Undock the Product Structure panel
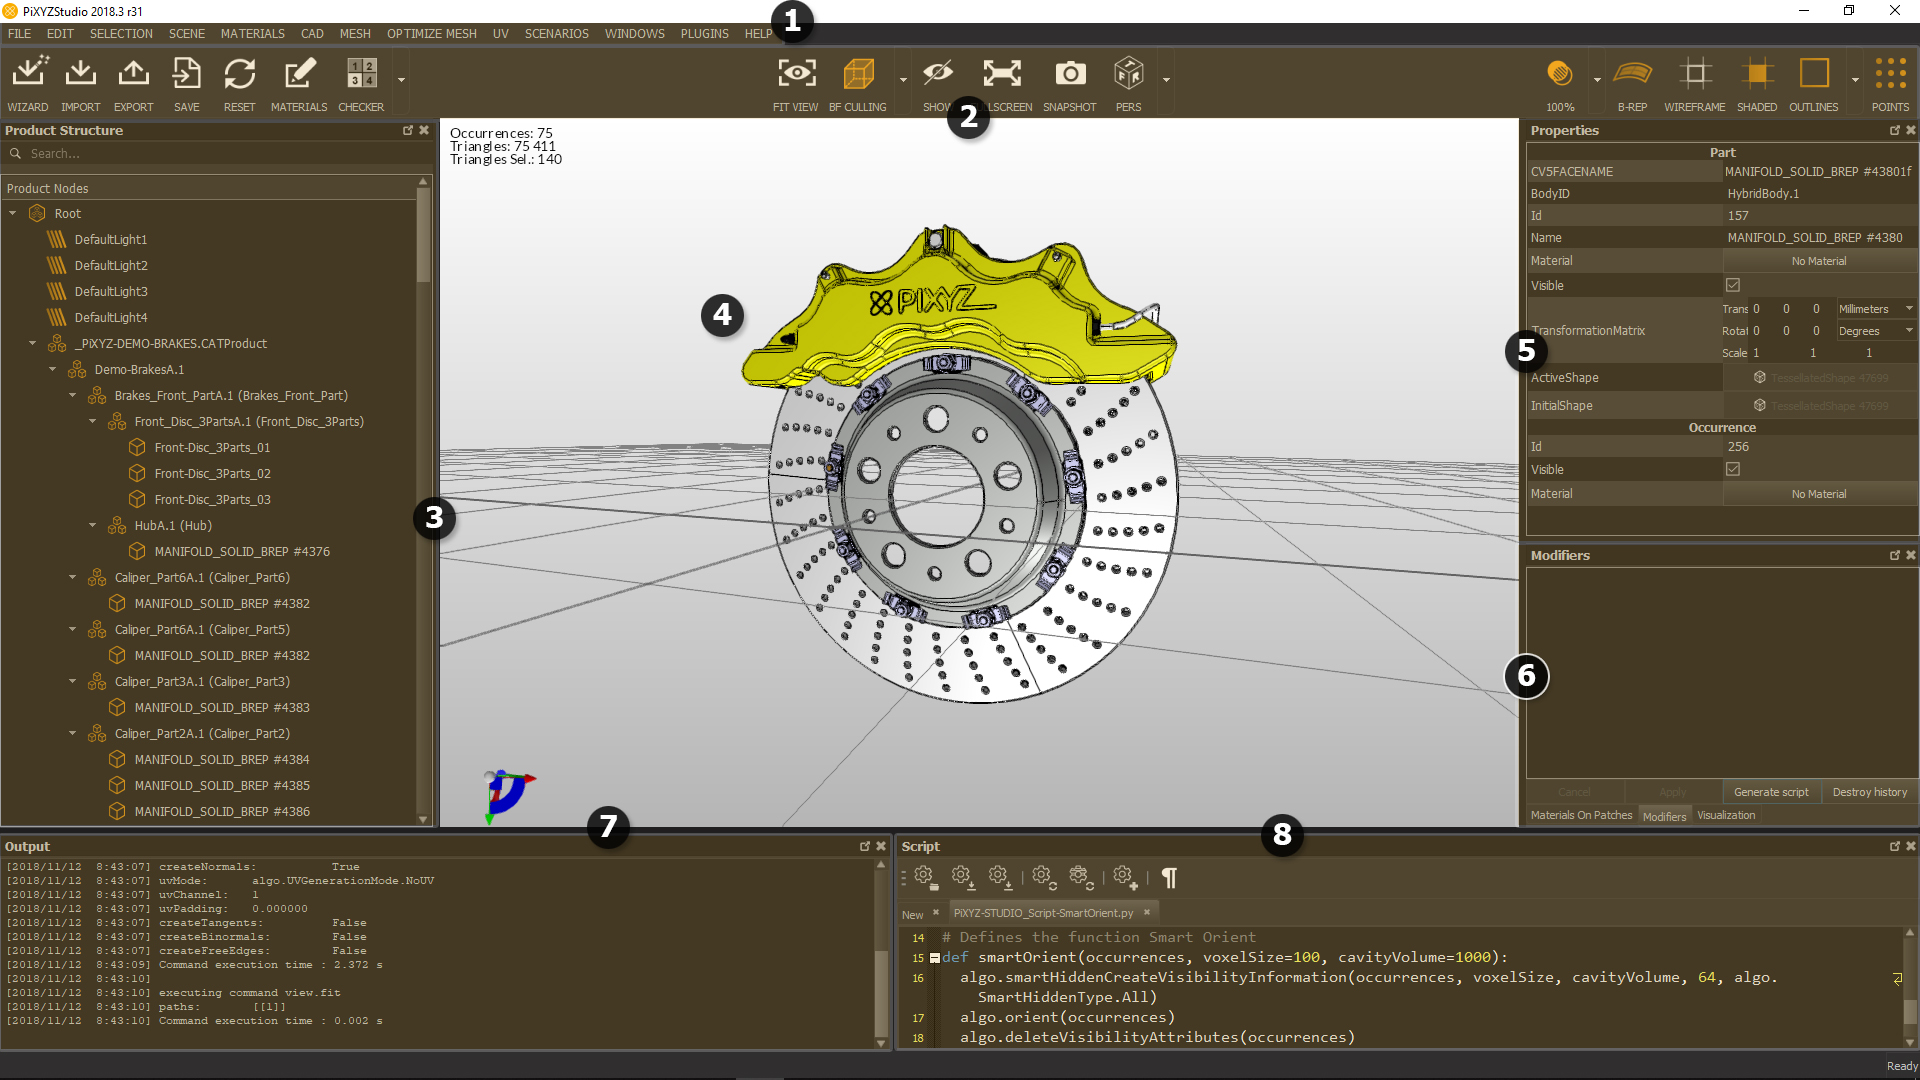1920x1080 pixels. point(408,130)
